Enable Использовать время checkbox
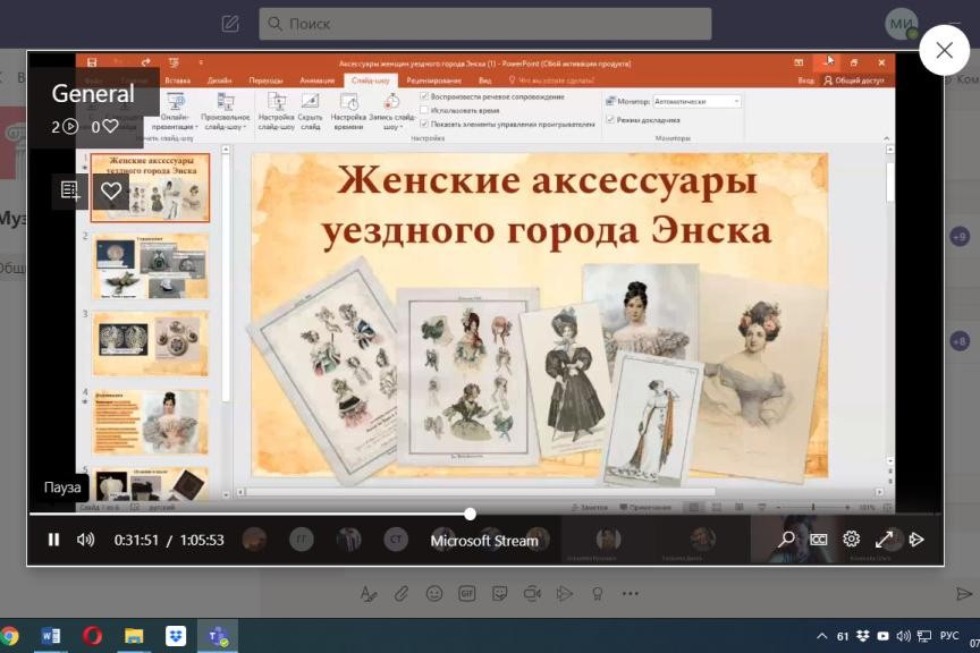The width and height of the screenshot is (980, 653). coord(424,107)
